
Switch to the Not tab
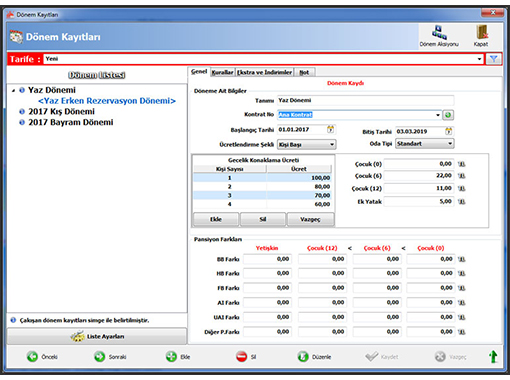coord(304,72)
